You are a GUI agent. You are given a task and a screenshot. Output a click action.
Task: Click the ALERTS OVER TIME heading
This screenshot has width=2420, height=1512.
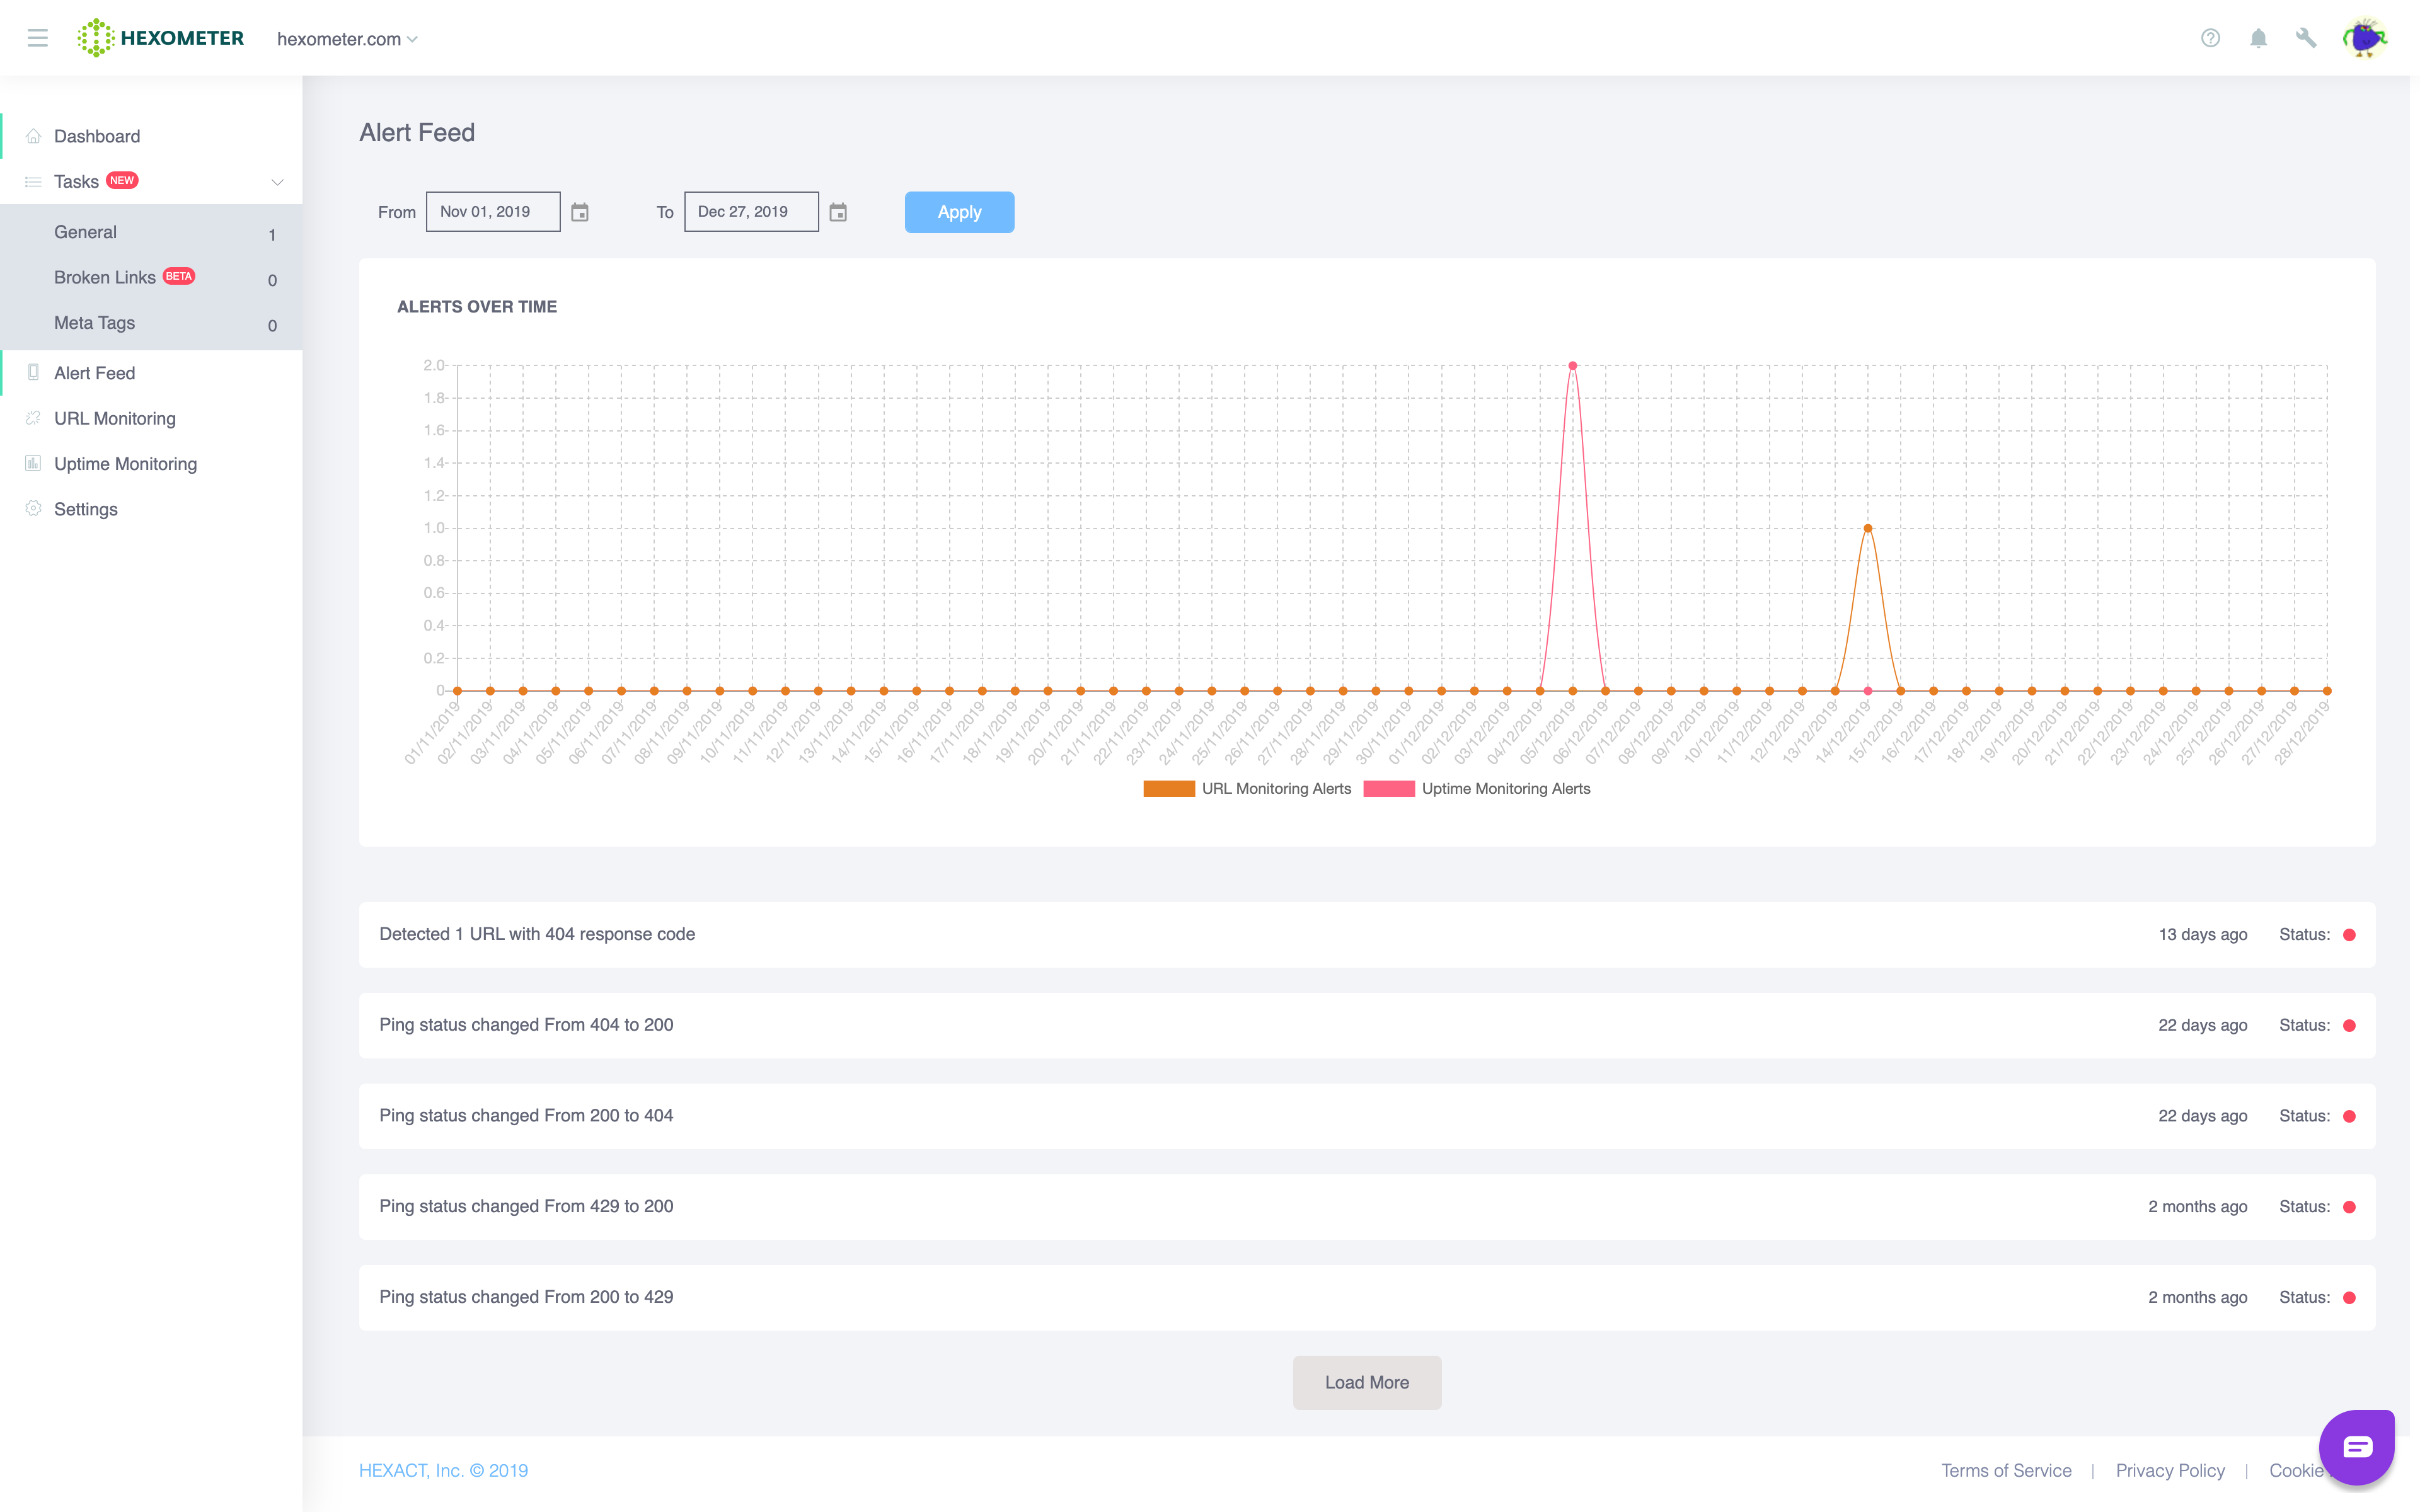[477, 307]
